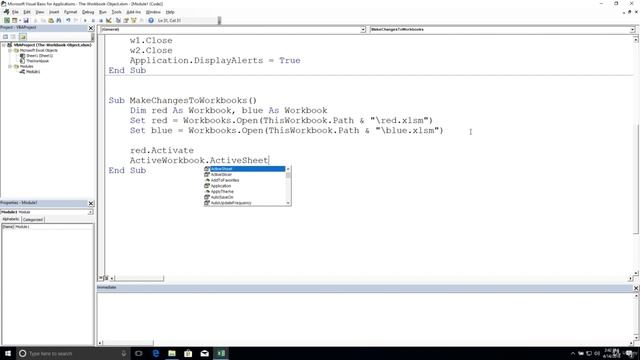Open Excel from the taskbar
The width and height of the screenshot is (640, 360).
[x=221, y=353]
